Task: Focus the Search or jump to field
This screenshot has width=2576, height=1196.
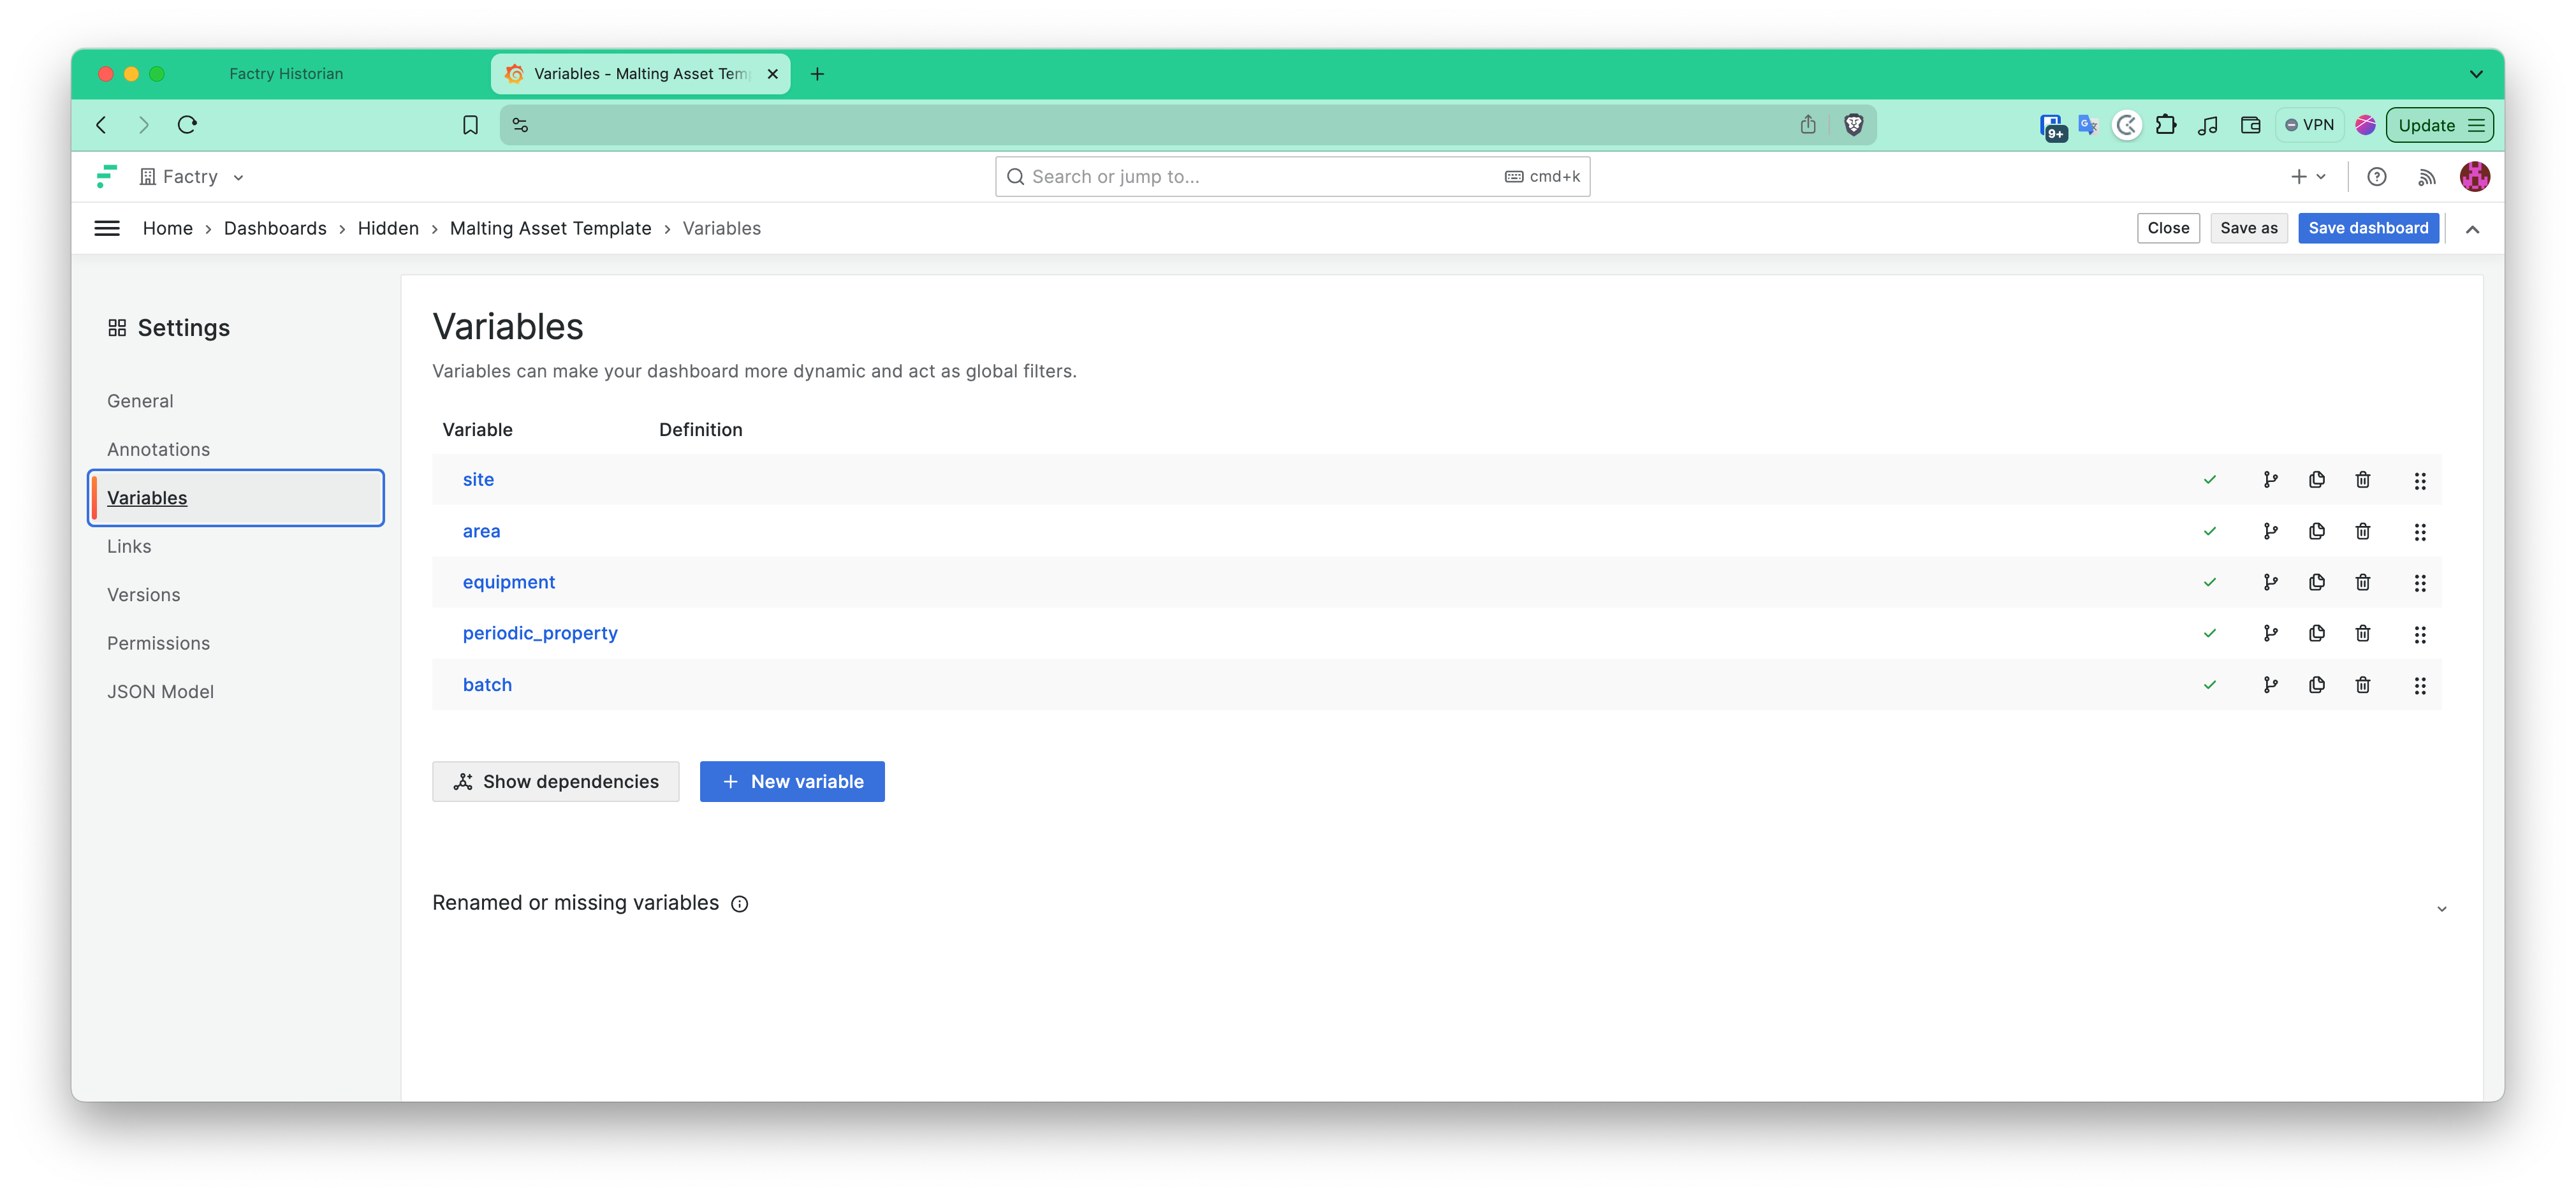Action: click(1291, 177)
